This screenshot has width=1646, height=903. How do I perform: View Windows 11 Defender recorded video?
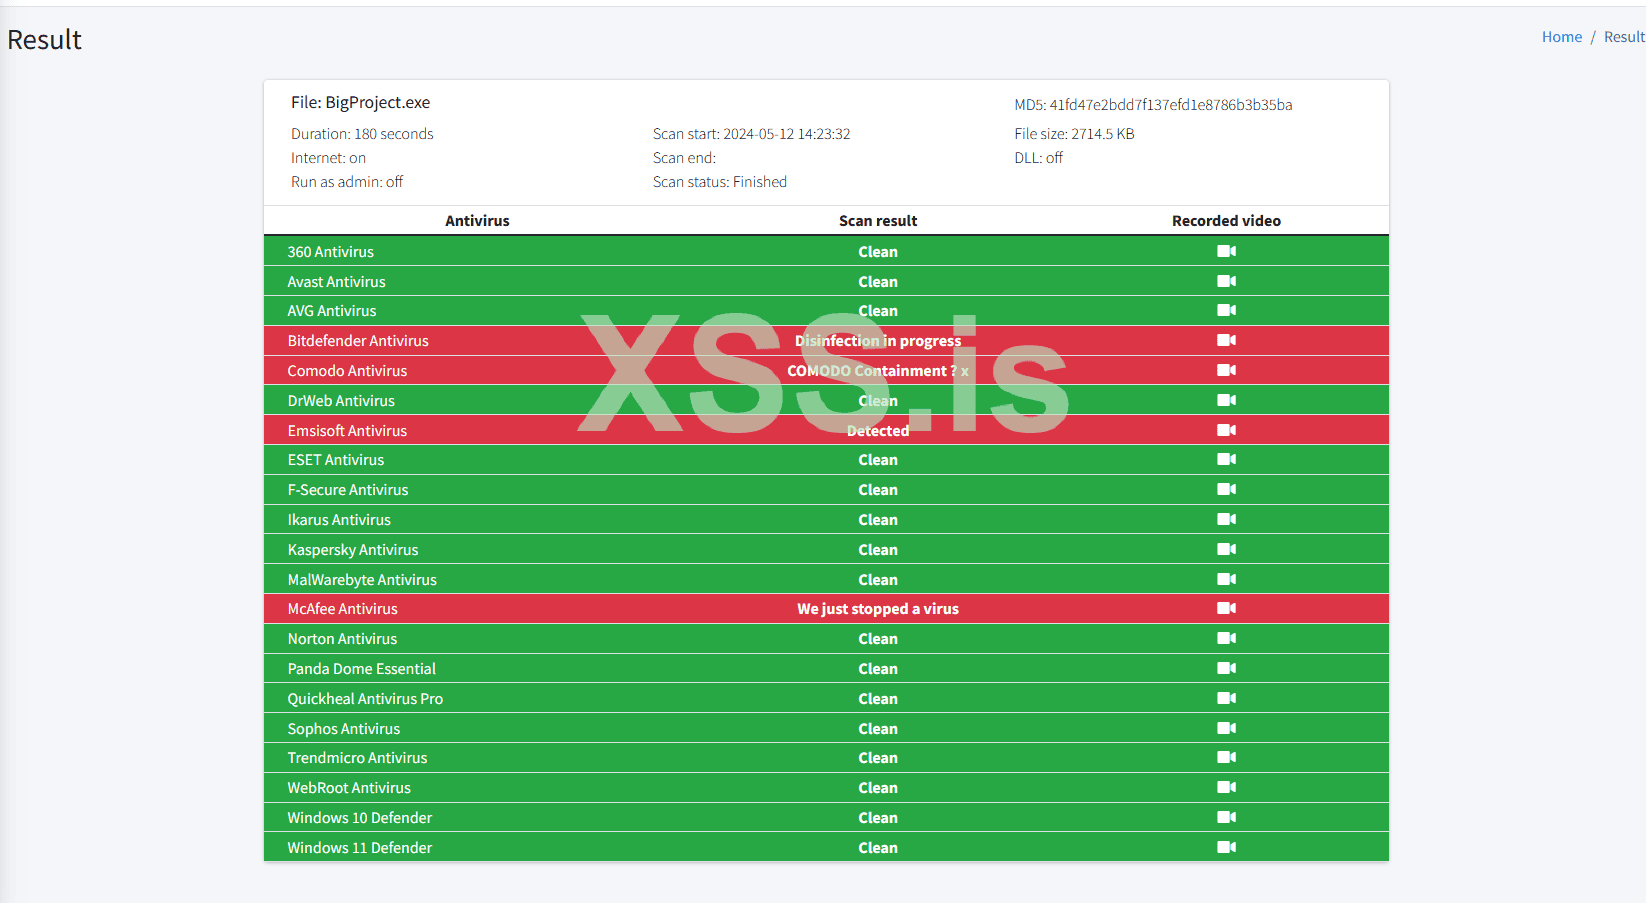[1226, 847]
